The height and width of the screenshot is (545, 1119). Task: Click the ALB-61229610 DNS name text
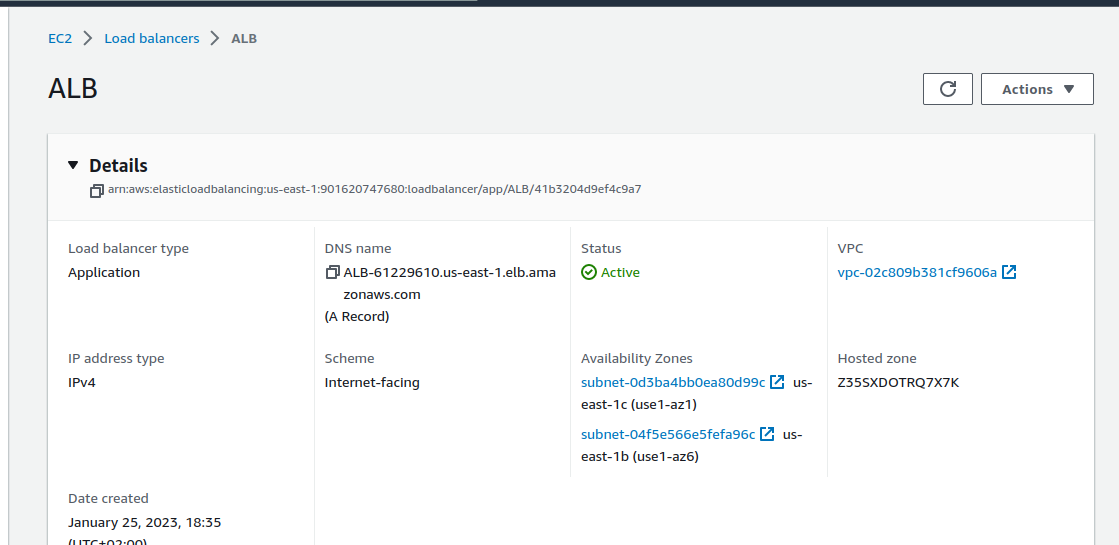tap(450, 283)
